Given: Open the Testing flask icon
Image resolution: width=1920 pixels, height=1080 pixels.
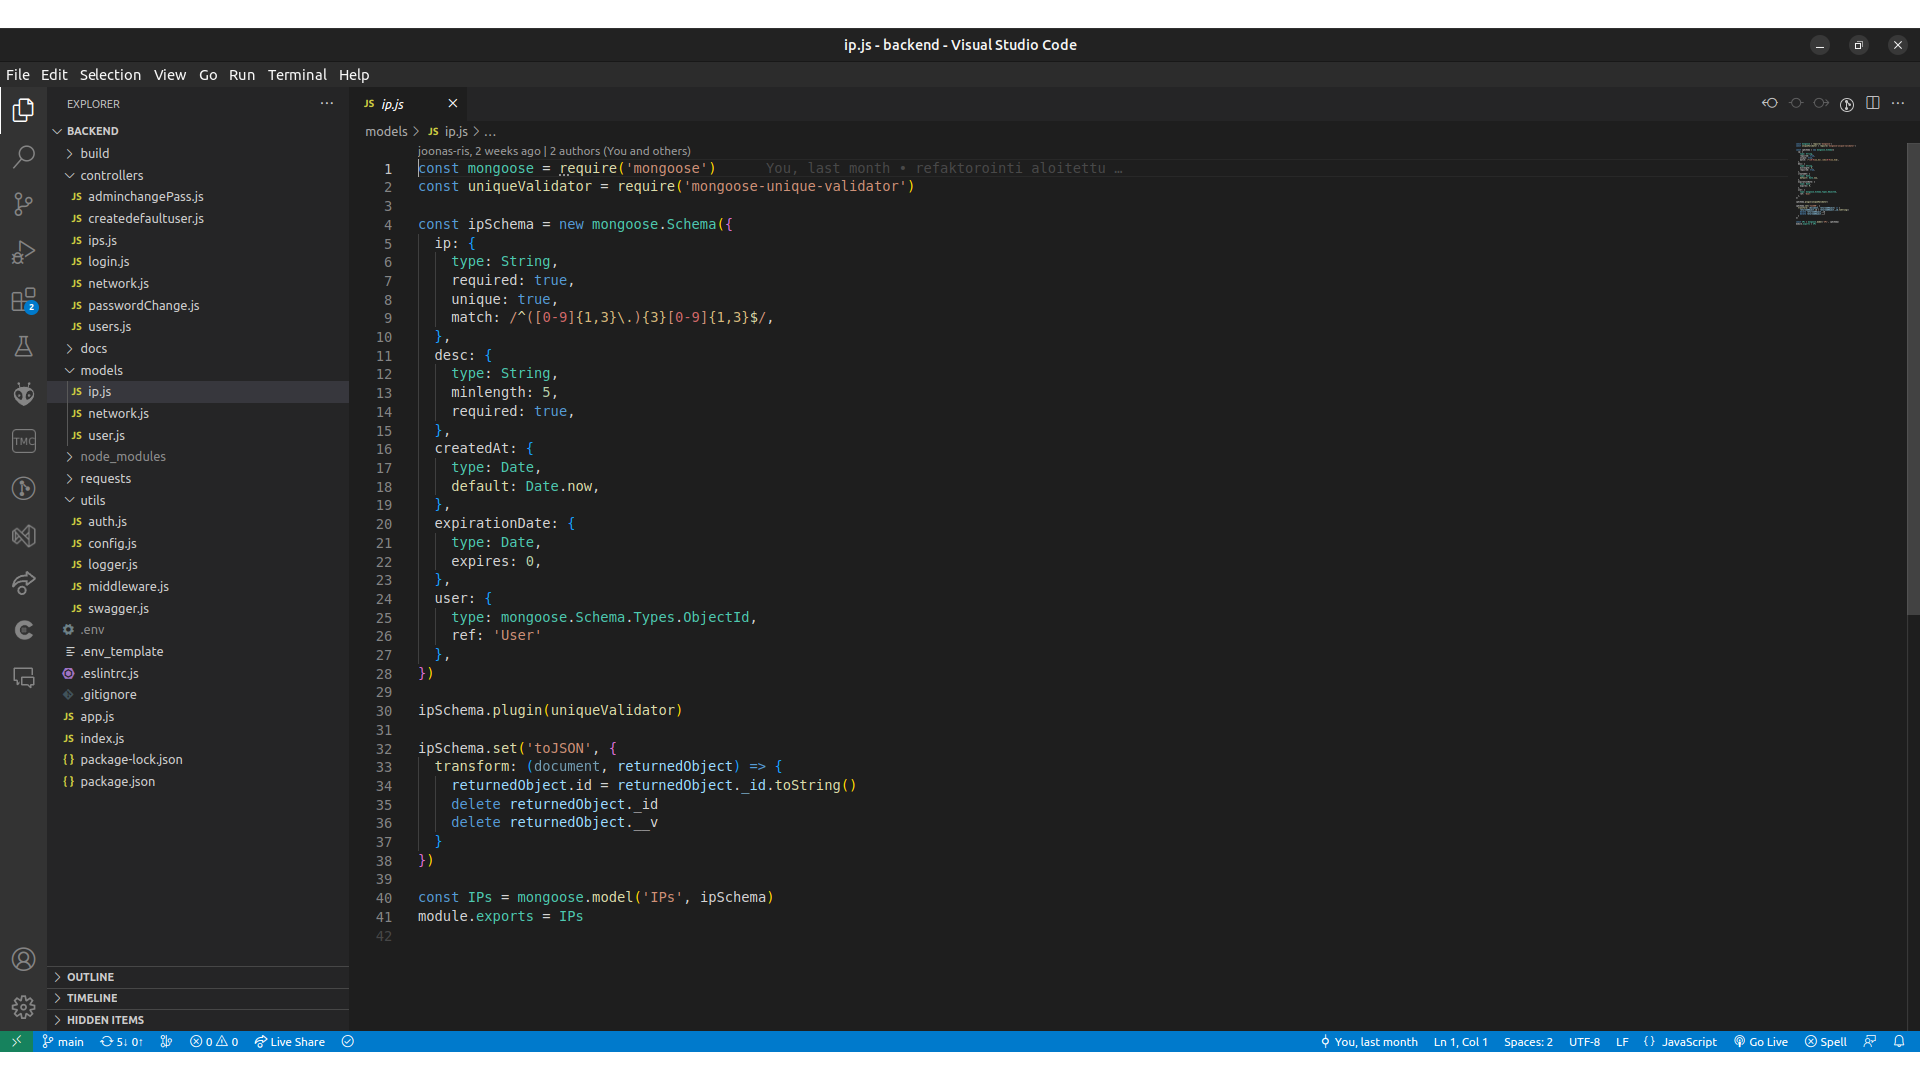Looking at the screenshot, I should pyautogui.click(x=23, y=347).
